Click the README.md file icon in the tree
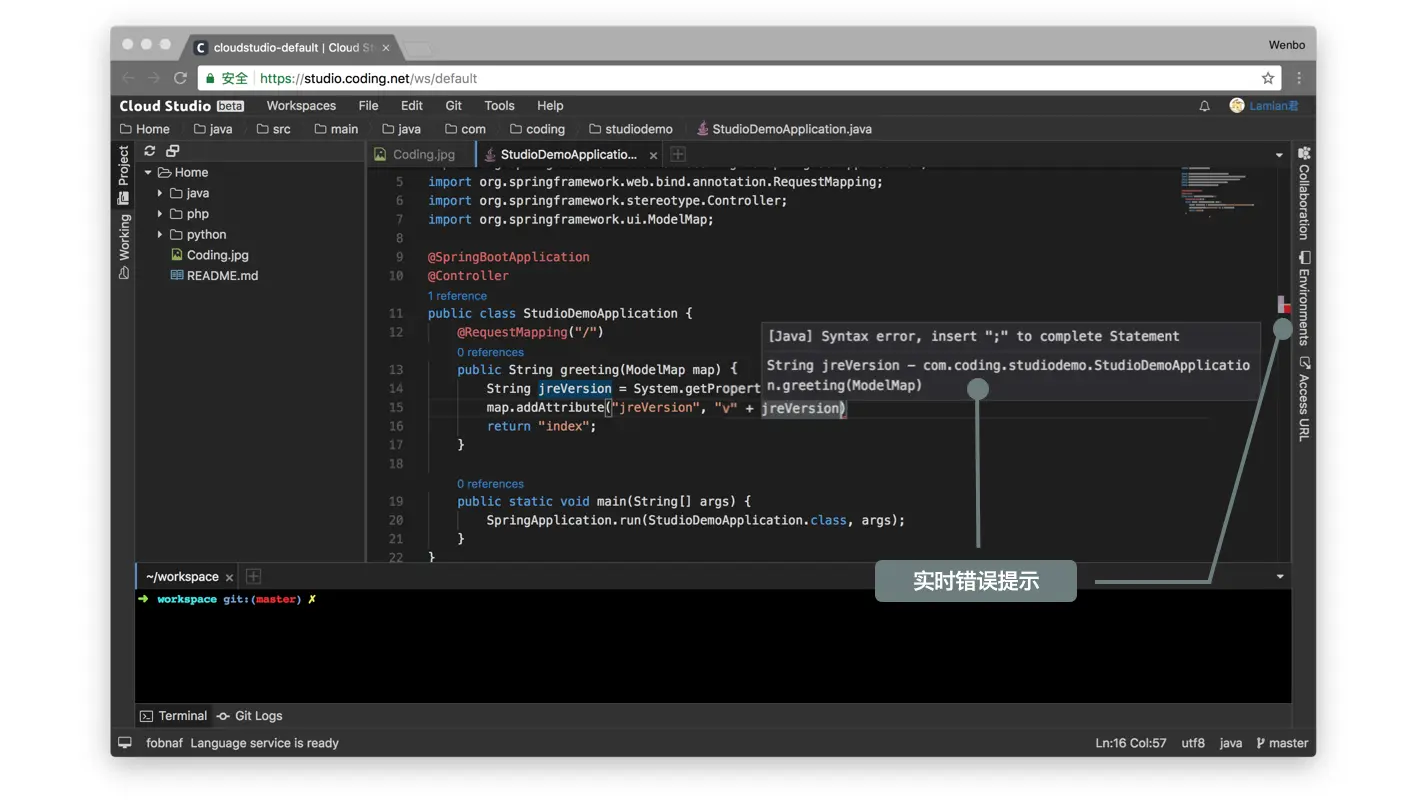Screen dimensions: 1426x800 click(177, 276)
